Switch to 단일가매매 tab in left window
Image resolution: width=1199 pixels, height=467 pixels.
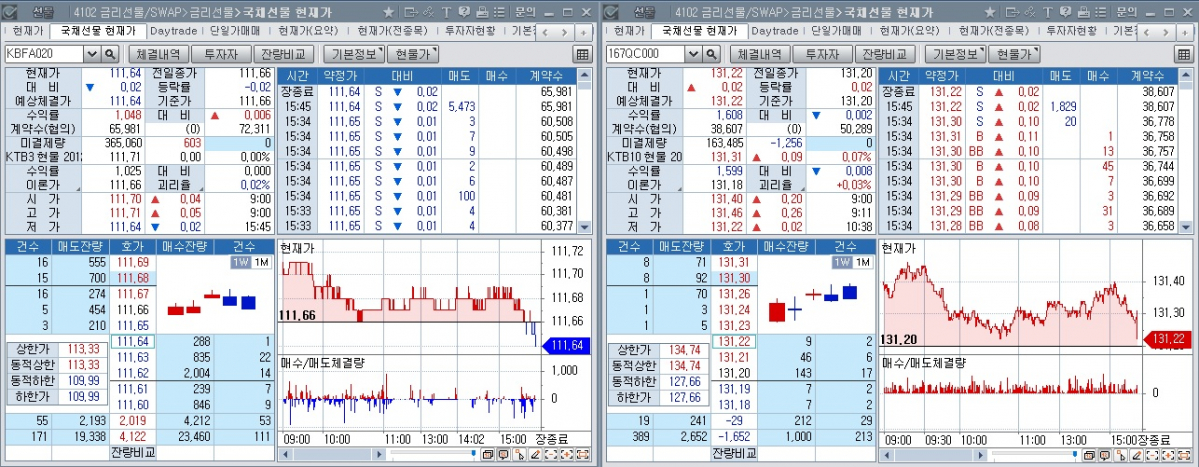[236, 31]
